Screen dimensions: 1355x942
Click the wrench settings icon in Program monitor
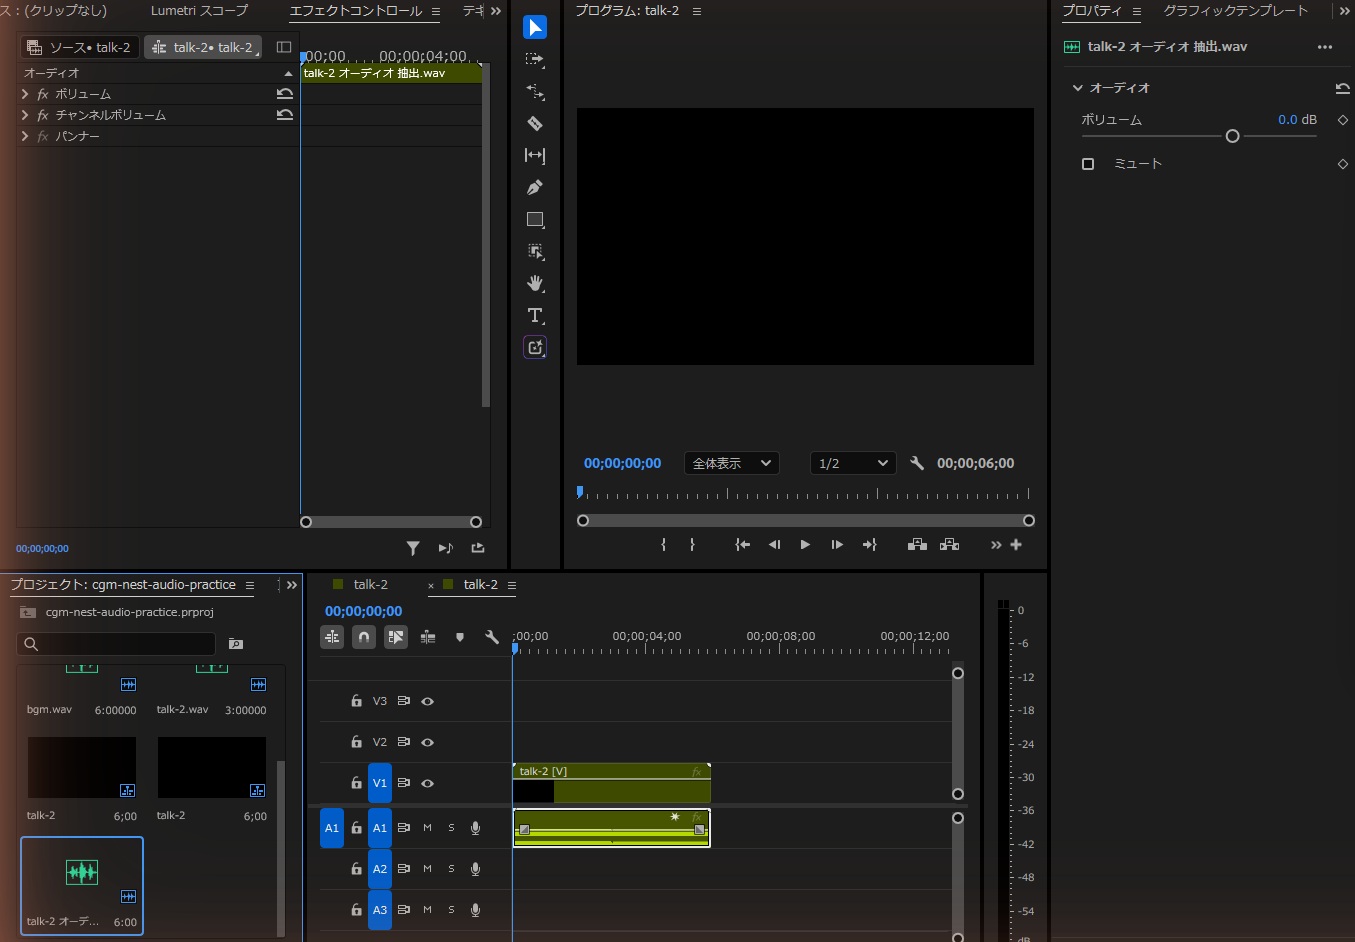coord(917,463)
